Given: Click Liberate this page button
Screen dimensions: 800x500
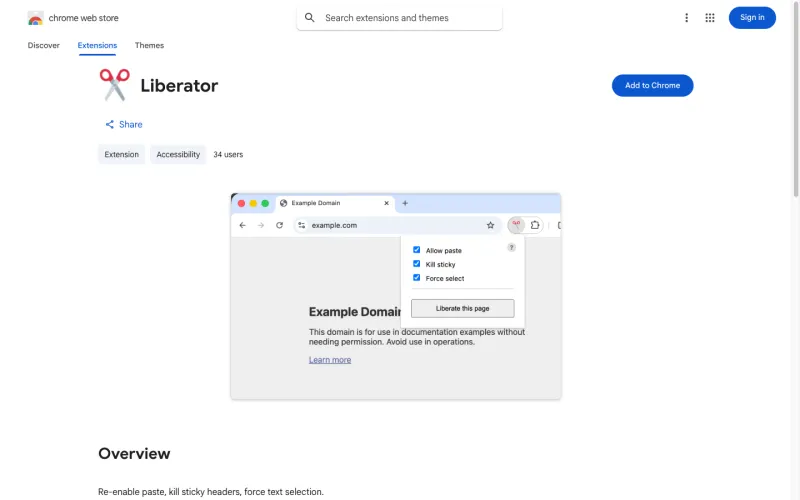Looking at the screenshot, I should point(462,308).
